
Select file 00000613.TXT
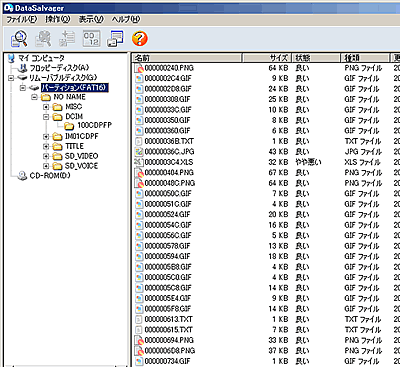tap(168, 319)
